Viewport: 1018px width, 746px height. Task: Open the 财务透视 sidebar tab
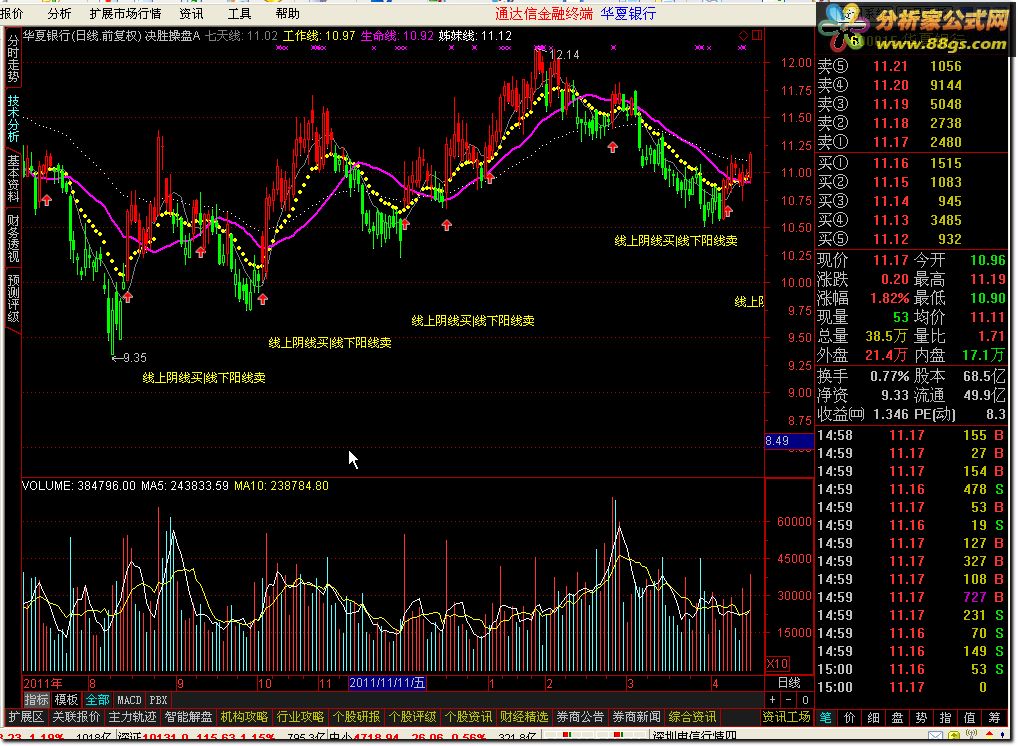13,238
